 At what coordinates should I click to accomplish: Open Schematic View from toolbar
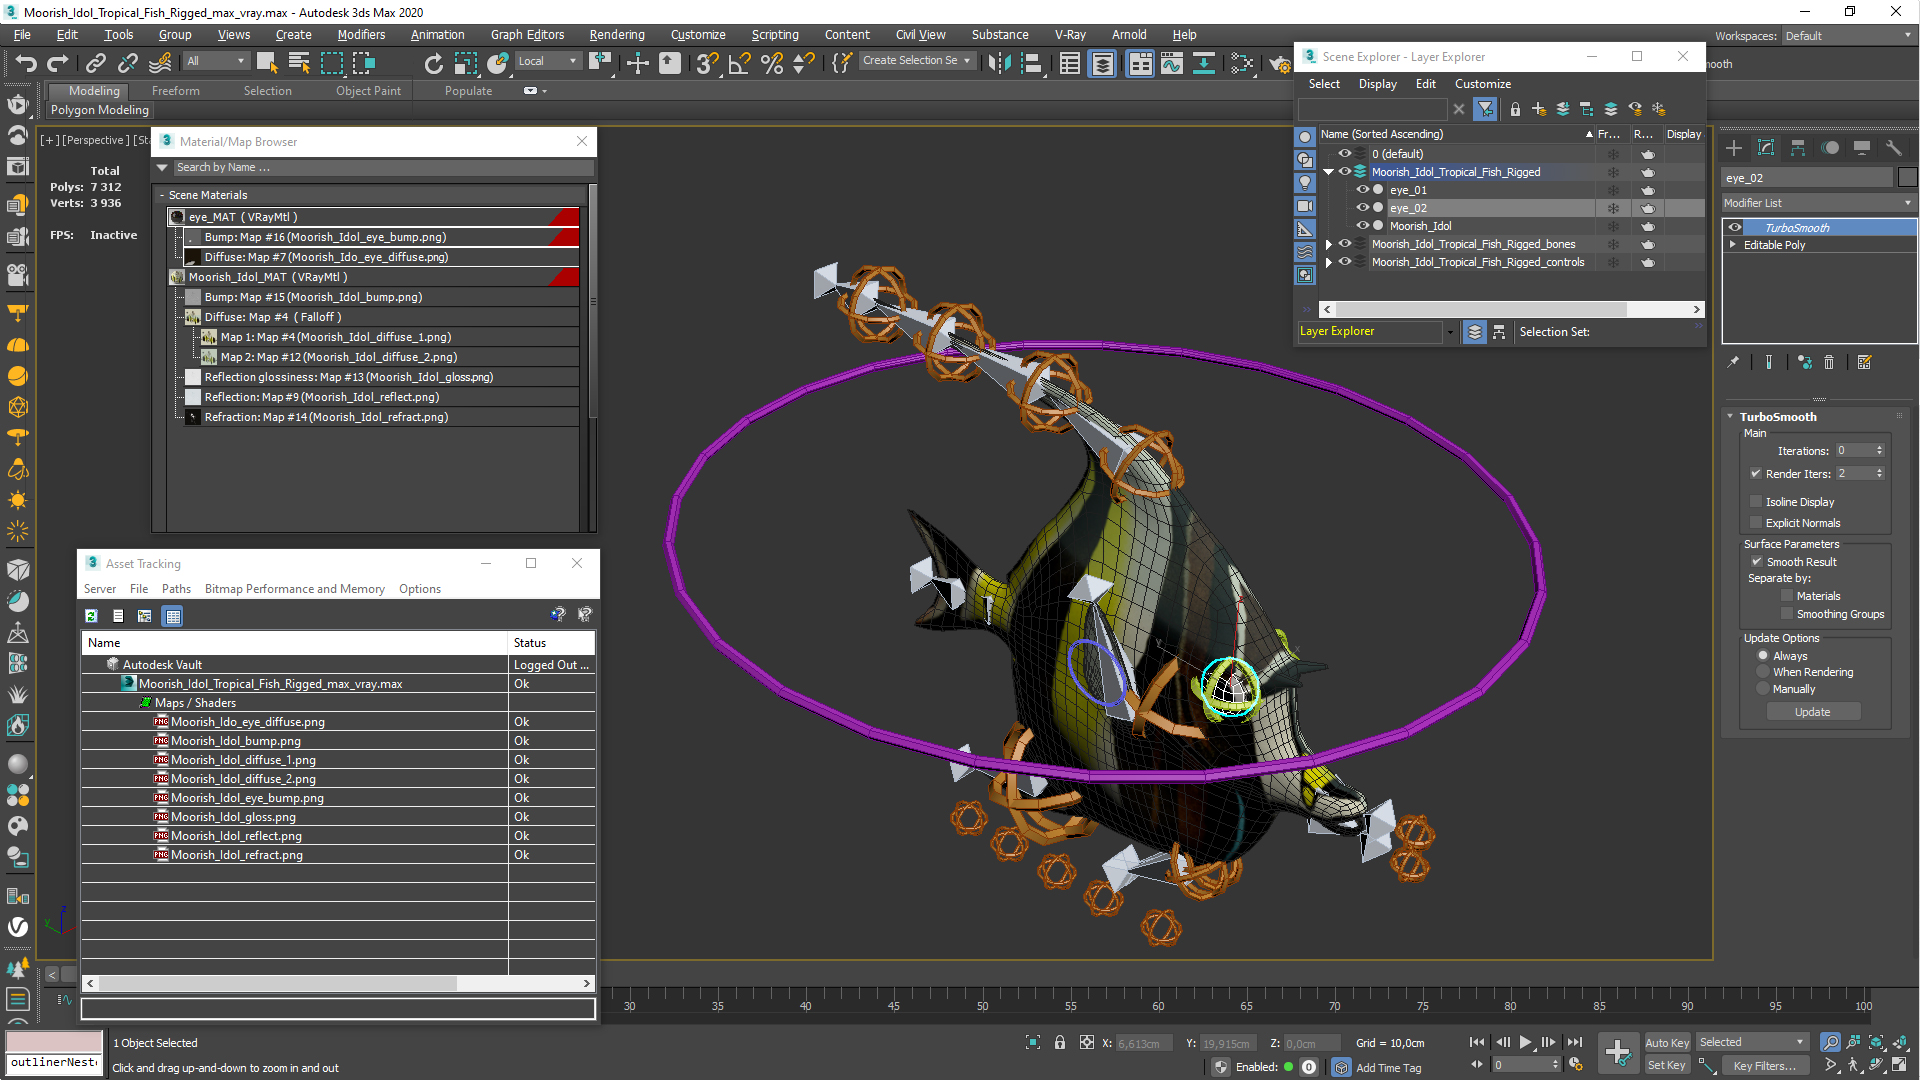(1204, 62)
